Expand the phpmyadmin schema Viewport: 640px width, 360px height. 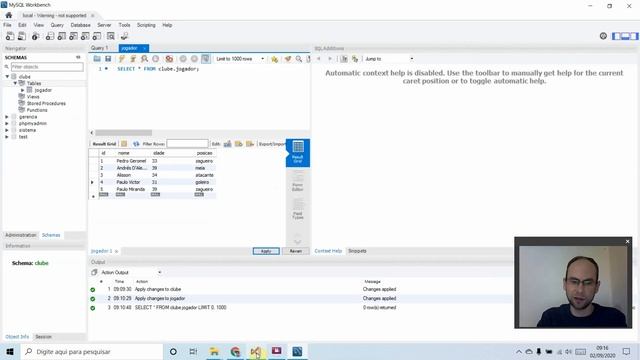7,123
